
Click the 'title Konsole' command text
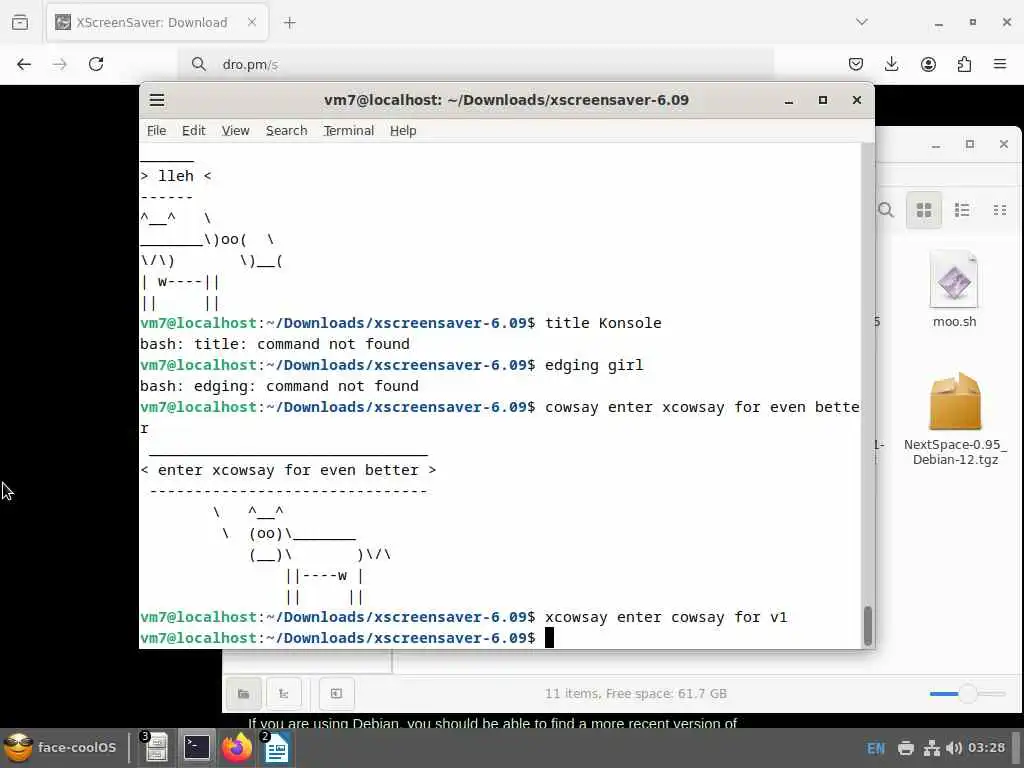(x=603, y=323)
